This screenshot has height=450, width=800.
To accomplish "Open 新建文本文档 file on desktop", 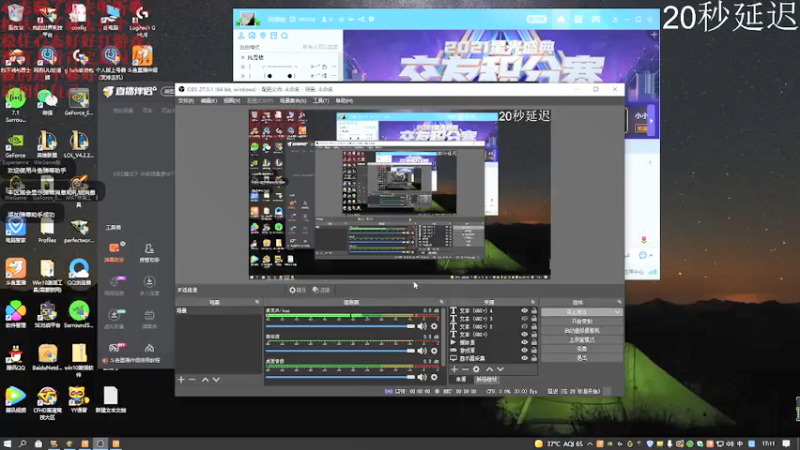I will (x=111, y=399).
